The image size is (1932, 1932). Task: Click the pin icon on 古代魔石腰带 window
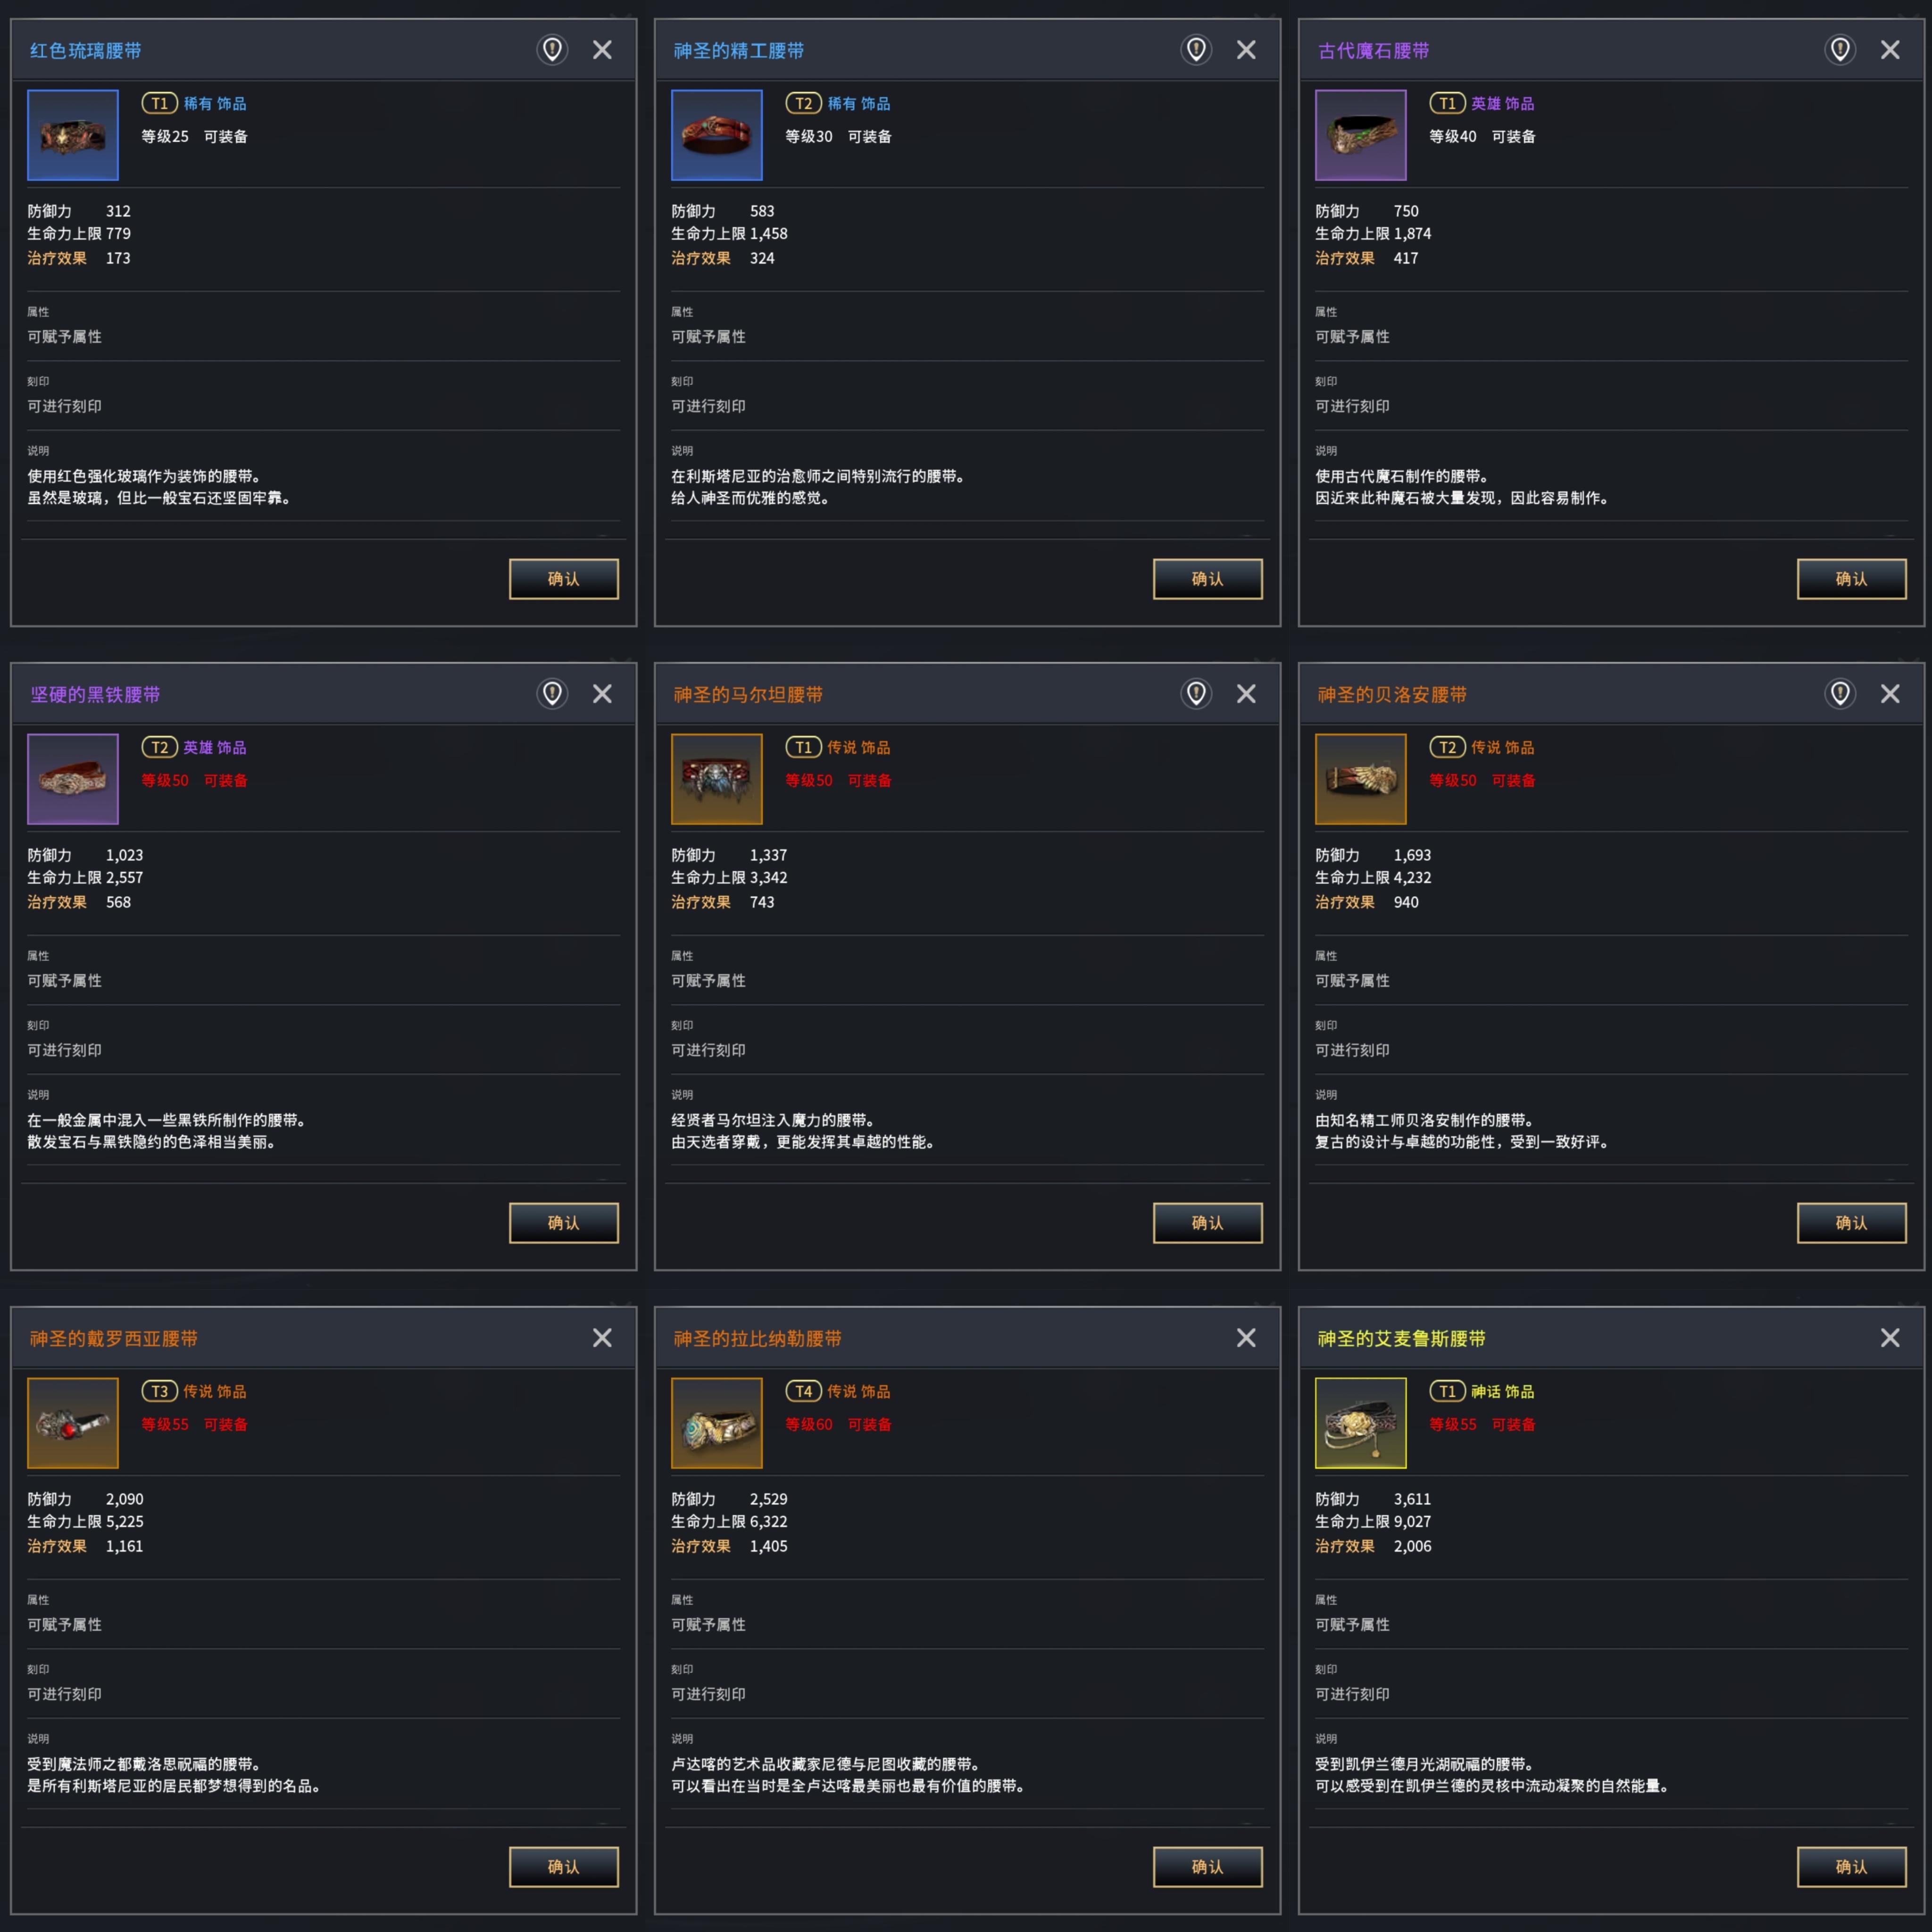pyautogui.click(x=1840, y=49)
